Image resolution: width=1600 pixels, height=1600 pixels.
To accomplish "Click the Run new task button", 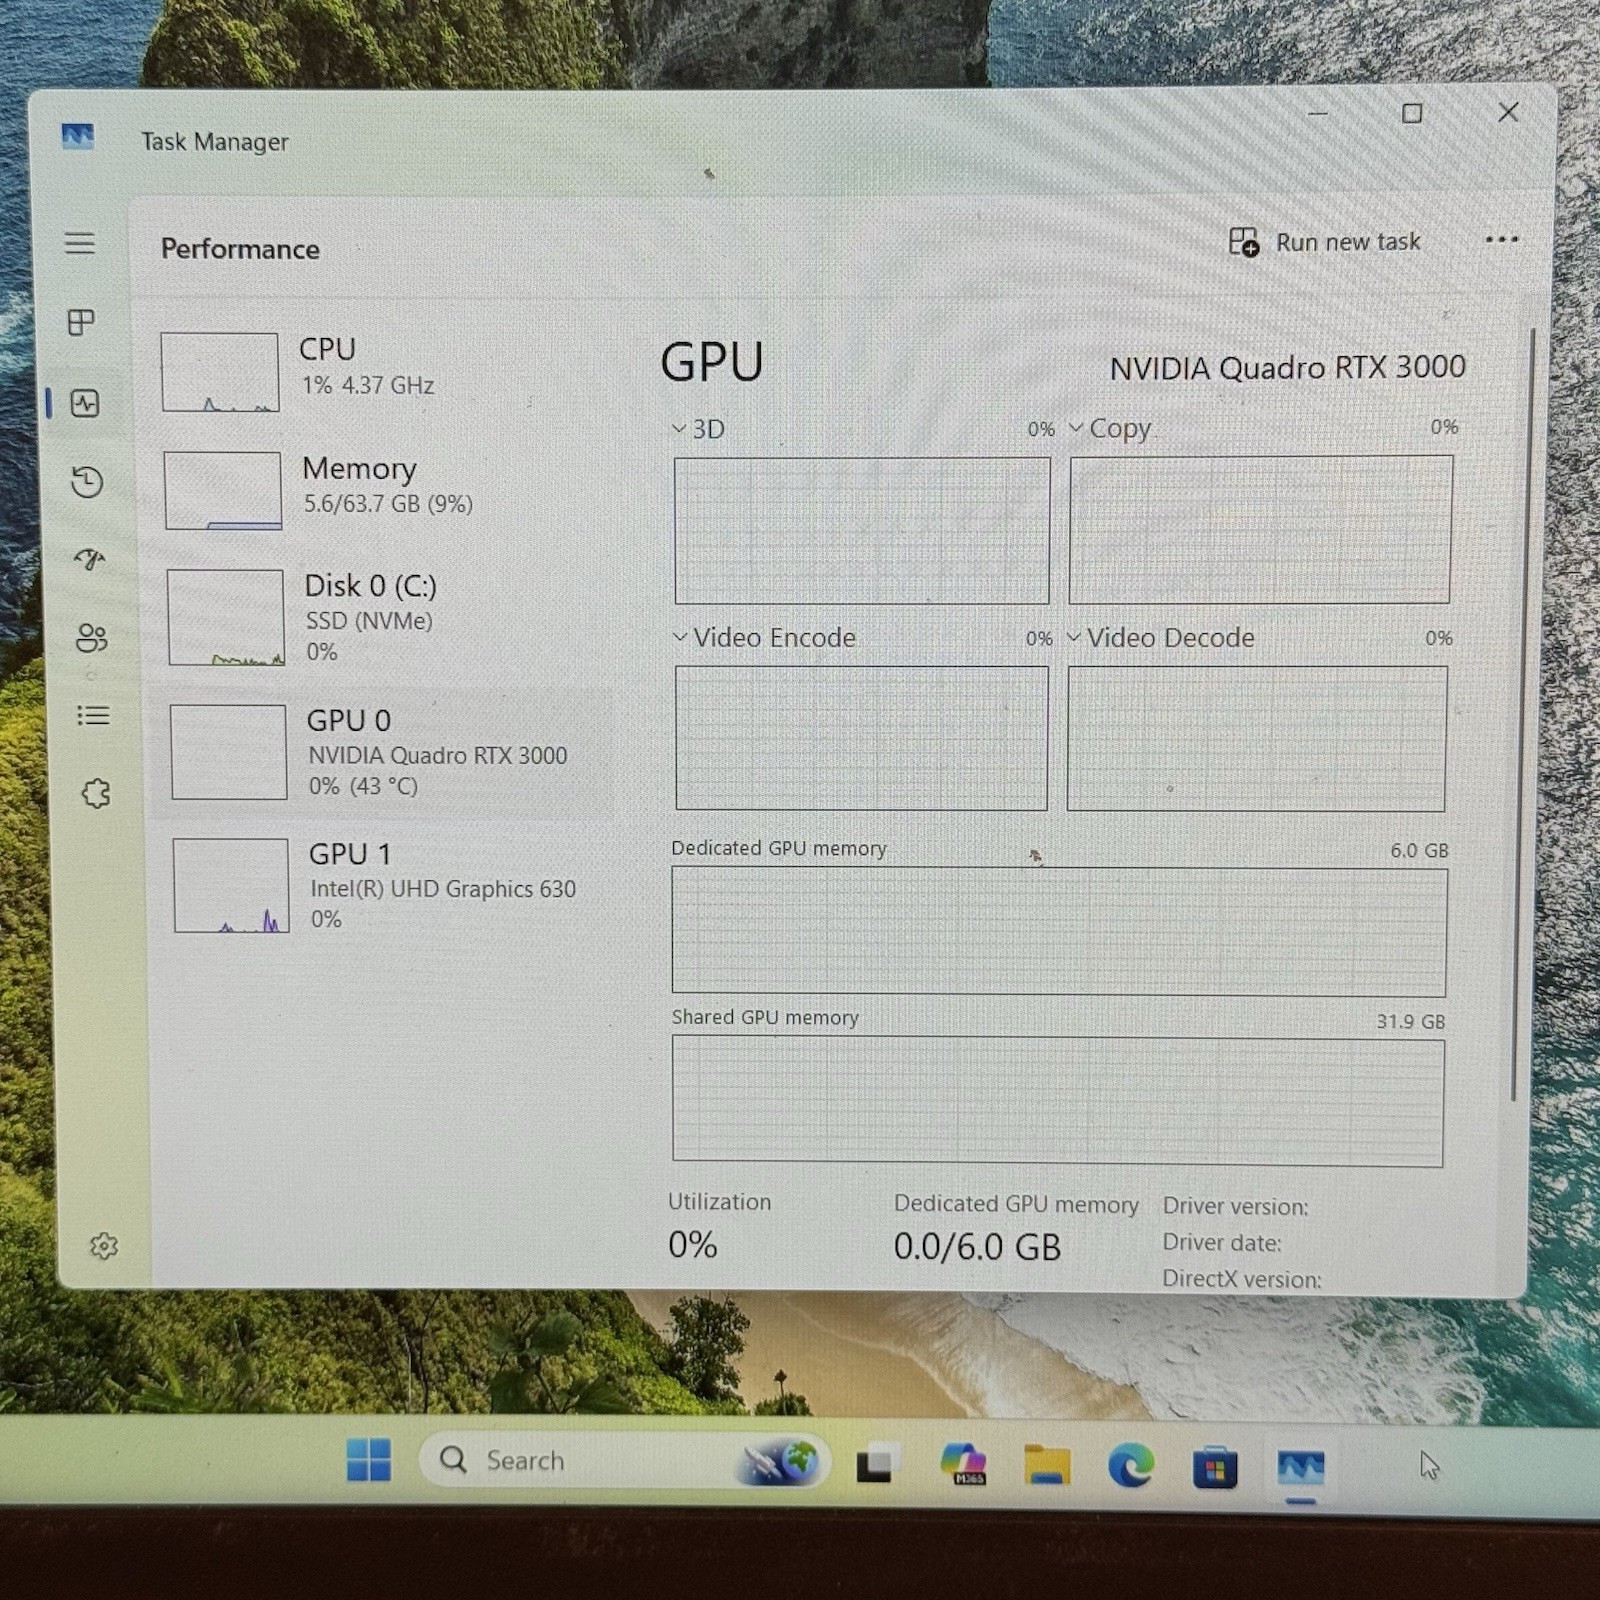I will tap(1324, 242).
